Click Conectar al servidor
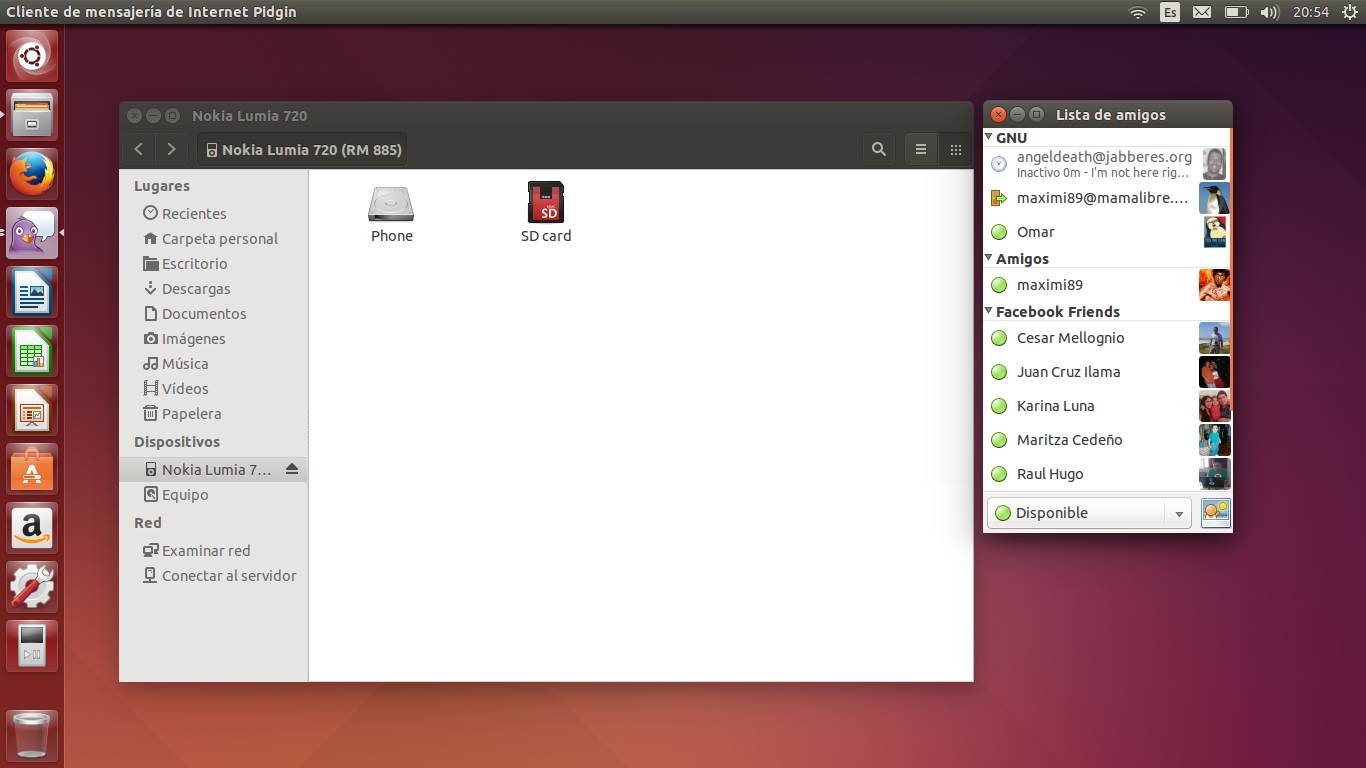Image resolution: width=1366 pixels, height=768 pixels. 219,575
